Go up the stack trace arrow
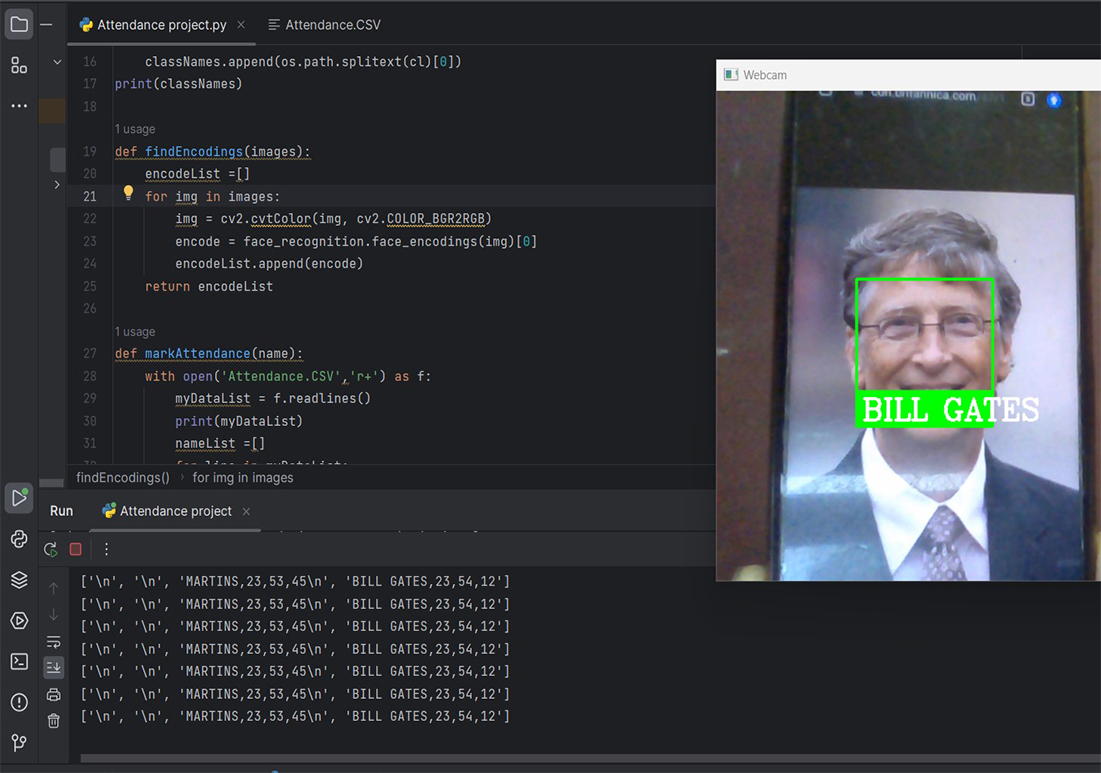Viewport: 1101px width, 773px height. coord(53,588)
